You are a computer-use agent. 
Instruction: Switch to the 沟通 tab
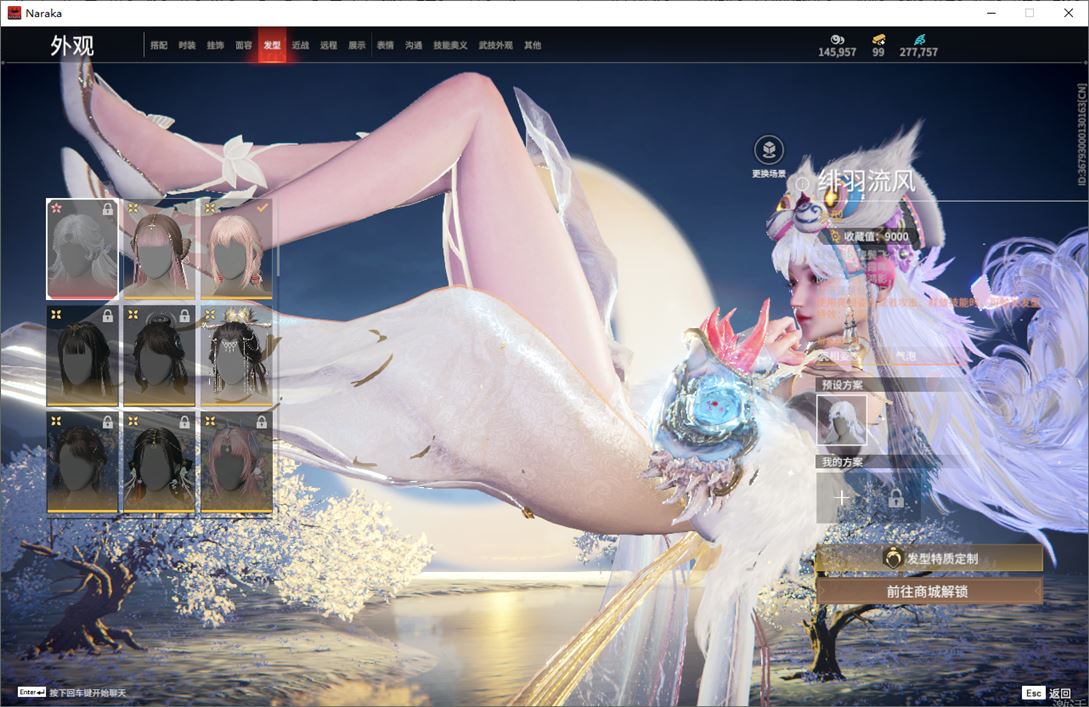pyautogui.click(x=414, y=45)
